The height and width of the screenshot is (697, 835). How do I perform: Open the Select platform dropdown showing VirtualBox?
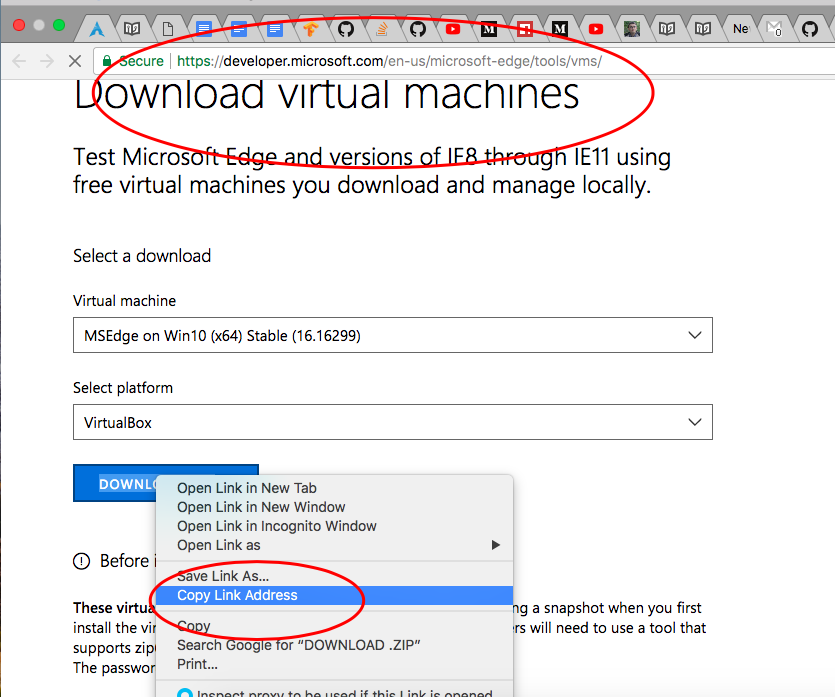pyautogui.click(x=392, y=422)
